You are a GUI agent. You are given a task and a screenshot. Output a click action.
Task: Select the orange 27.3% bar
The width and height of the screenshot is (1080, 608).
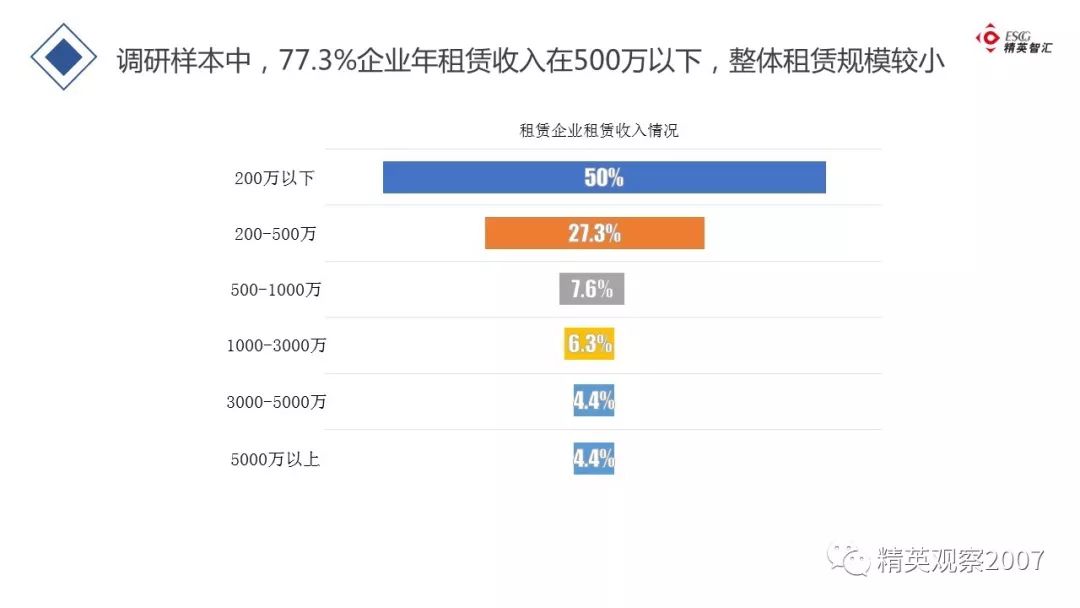(x=594, y=233)
